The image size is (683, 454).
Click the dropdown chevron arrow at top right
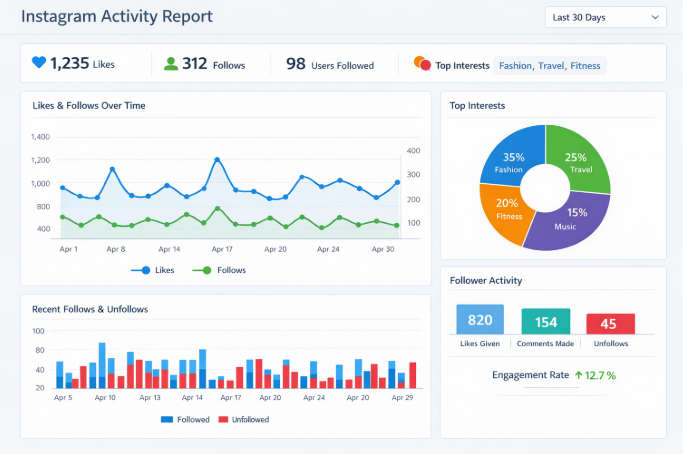click(x=655, y=17)
